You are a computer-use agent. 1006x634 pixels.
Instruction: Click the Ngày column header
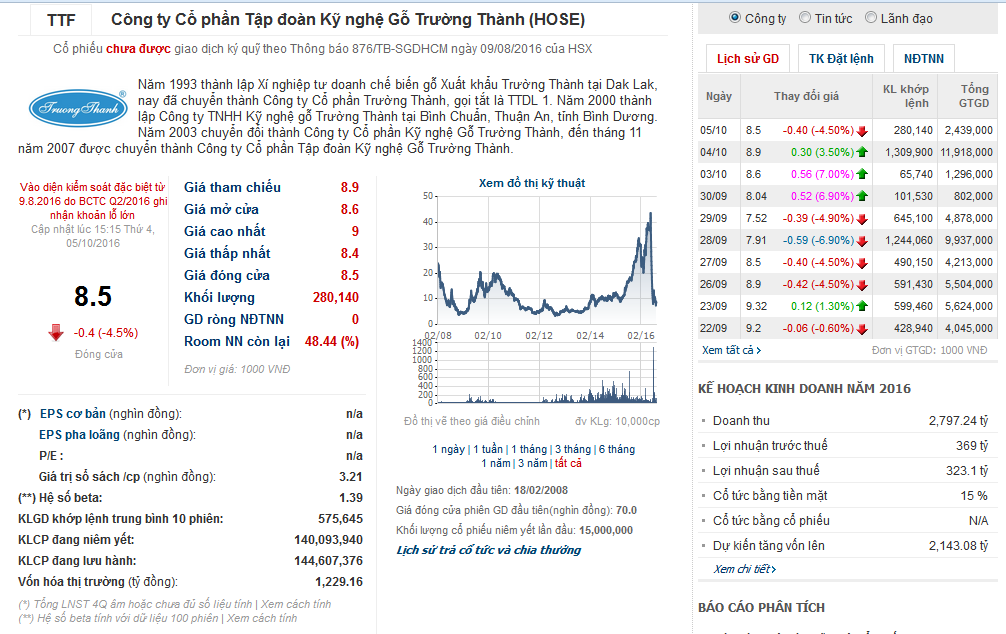tap(719, 96)
